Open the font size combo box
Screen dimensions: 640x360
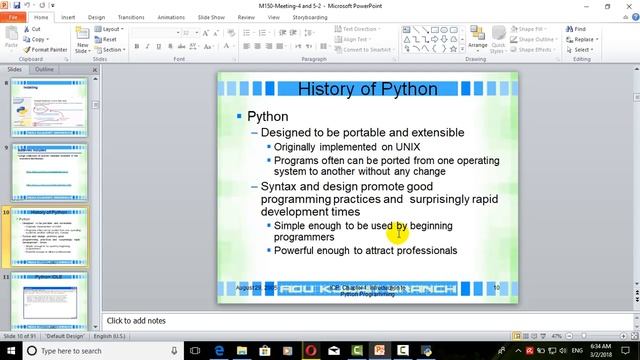(x=191, y=33)
